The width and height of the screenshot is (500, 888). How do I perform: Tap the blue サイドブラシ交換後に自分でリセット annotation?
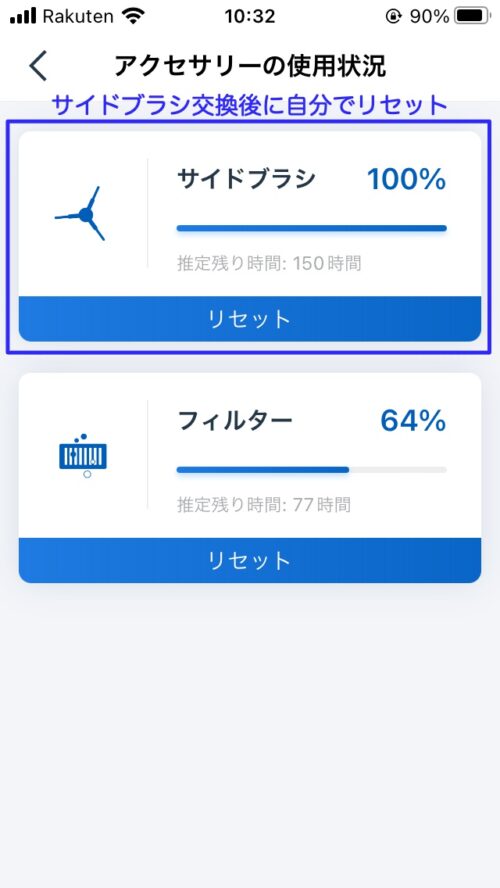250,105
